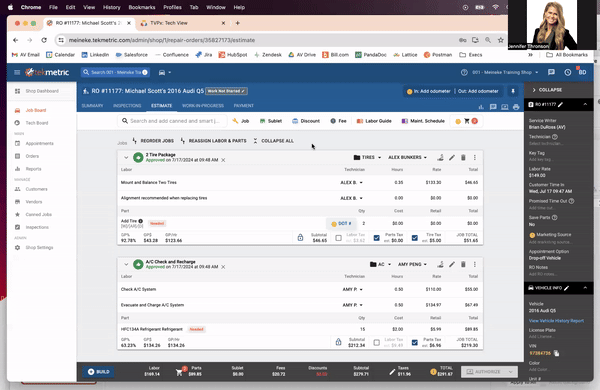Open the TIRES category dropdown
The width and height of the screenshot is (600, 390).
point(367,157)
